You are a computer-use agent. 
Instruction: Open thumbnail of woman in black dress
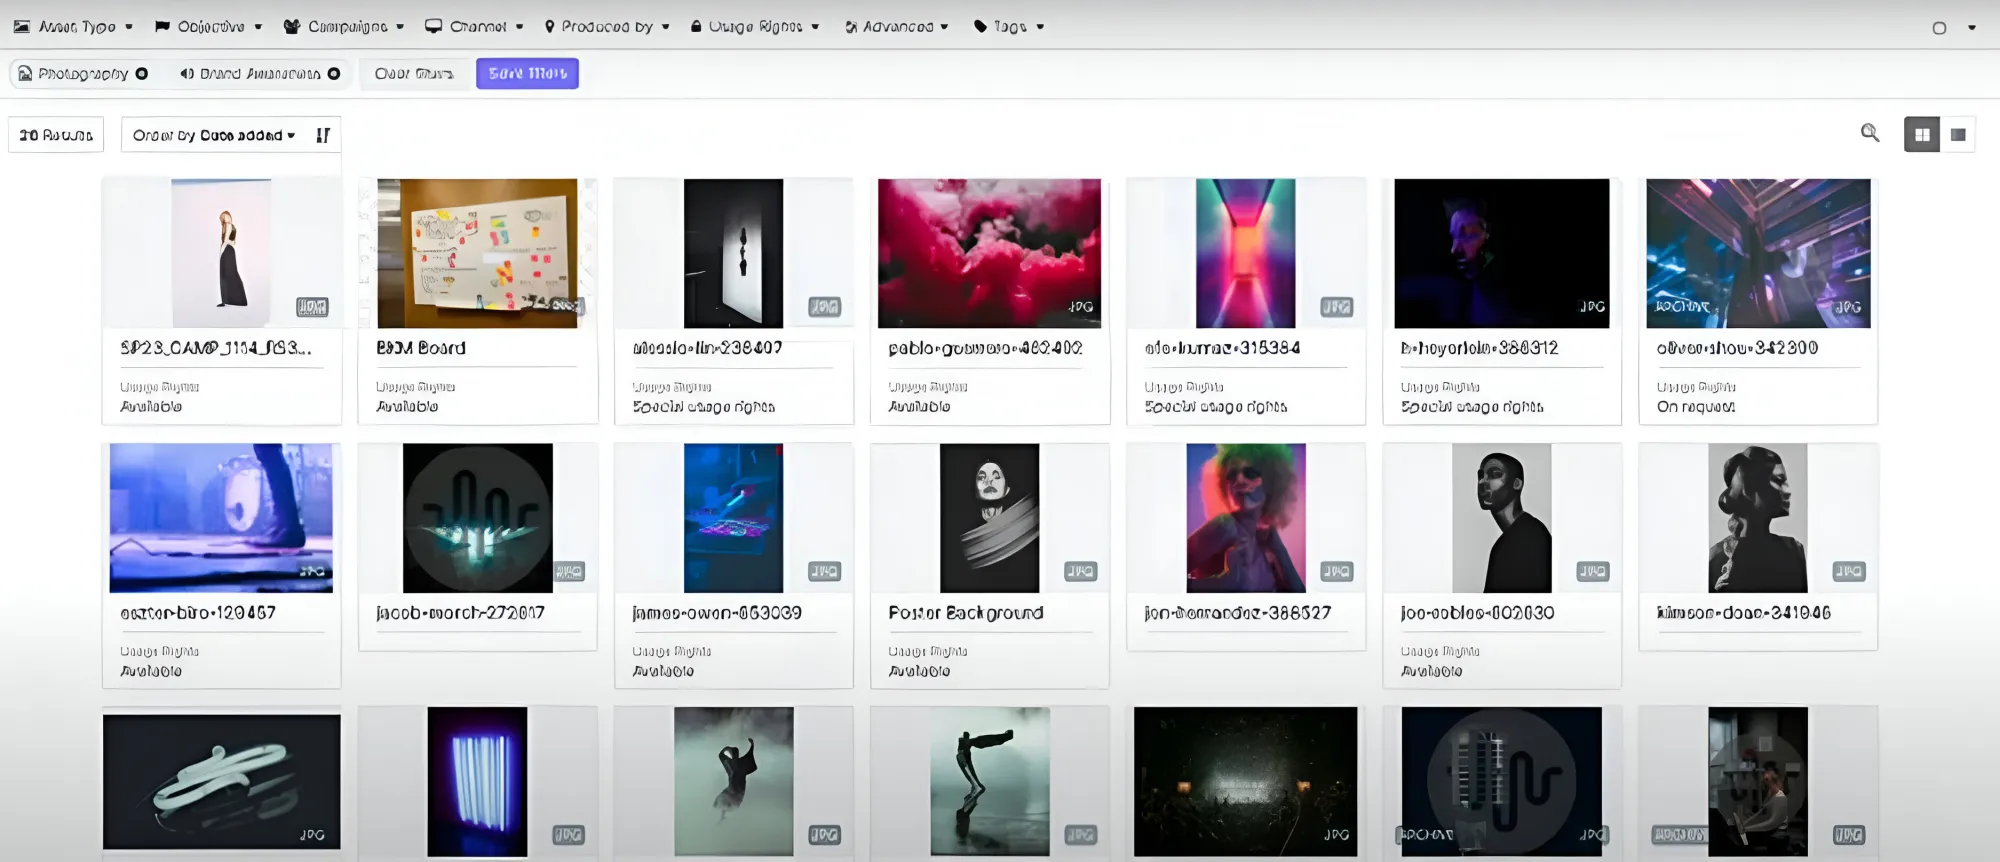pyautogui.click(x=221, y=253)
